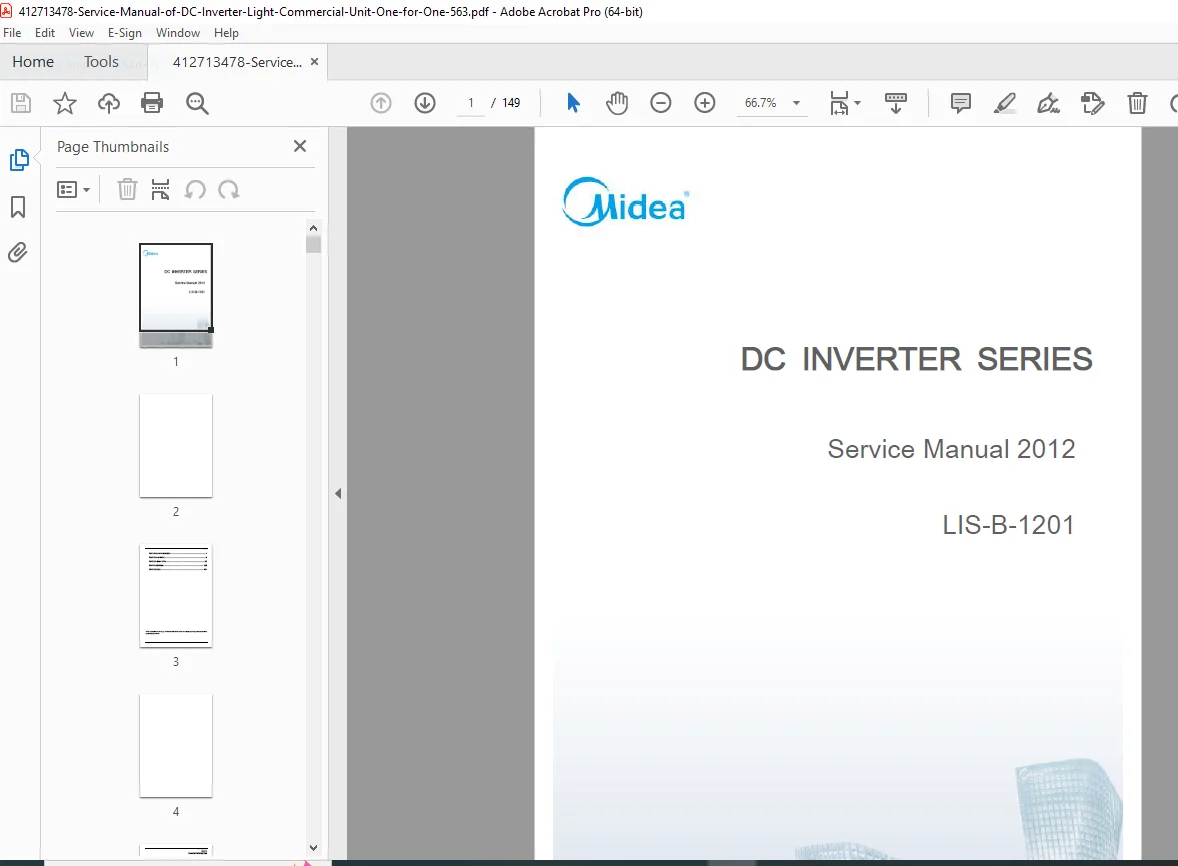Click the stamp/edit tool icon
The width and height of the screenshot is (1178, 866).
coord(1092,103)
